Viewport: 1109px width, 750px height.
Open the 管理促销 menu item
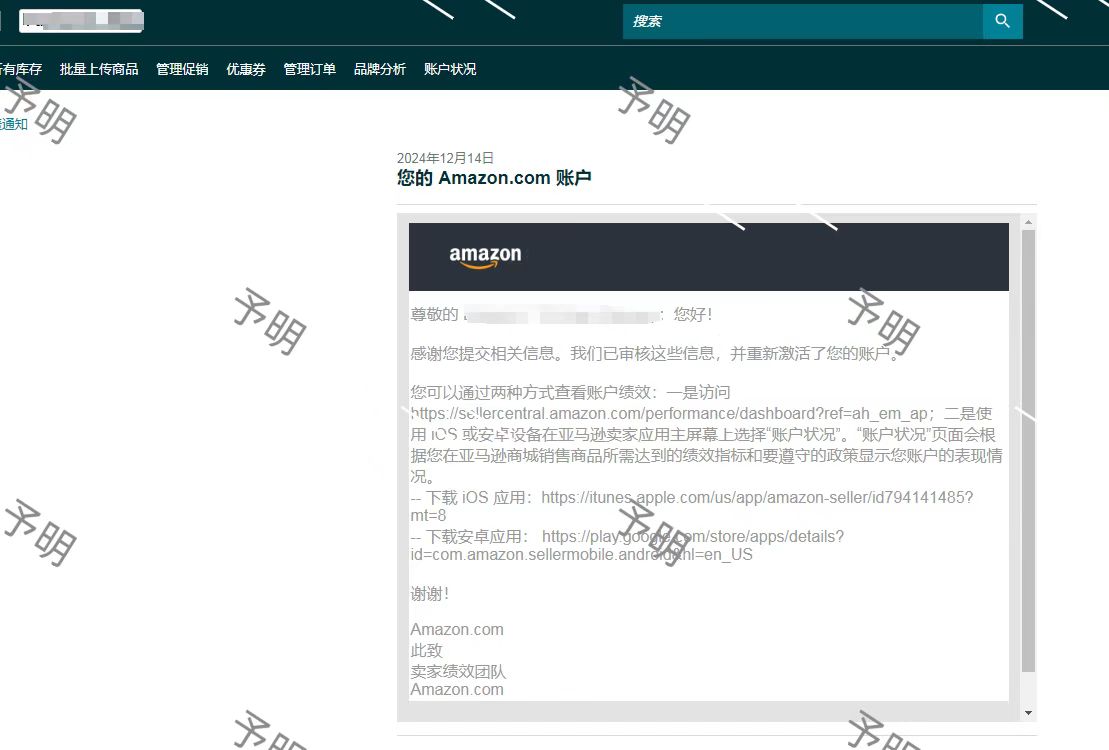pos(182,69)
